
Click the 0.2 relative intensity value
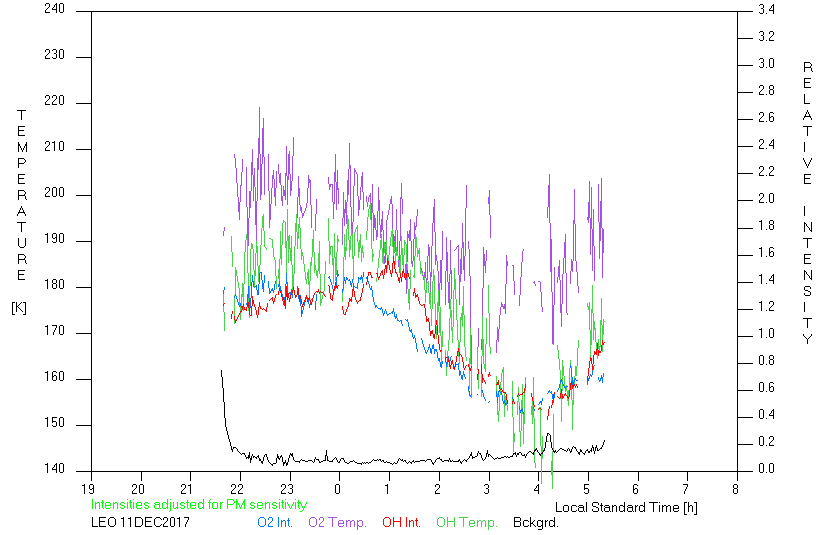tap(766, 442)
